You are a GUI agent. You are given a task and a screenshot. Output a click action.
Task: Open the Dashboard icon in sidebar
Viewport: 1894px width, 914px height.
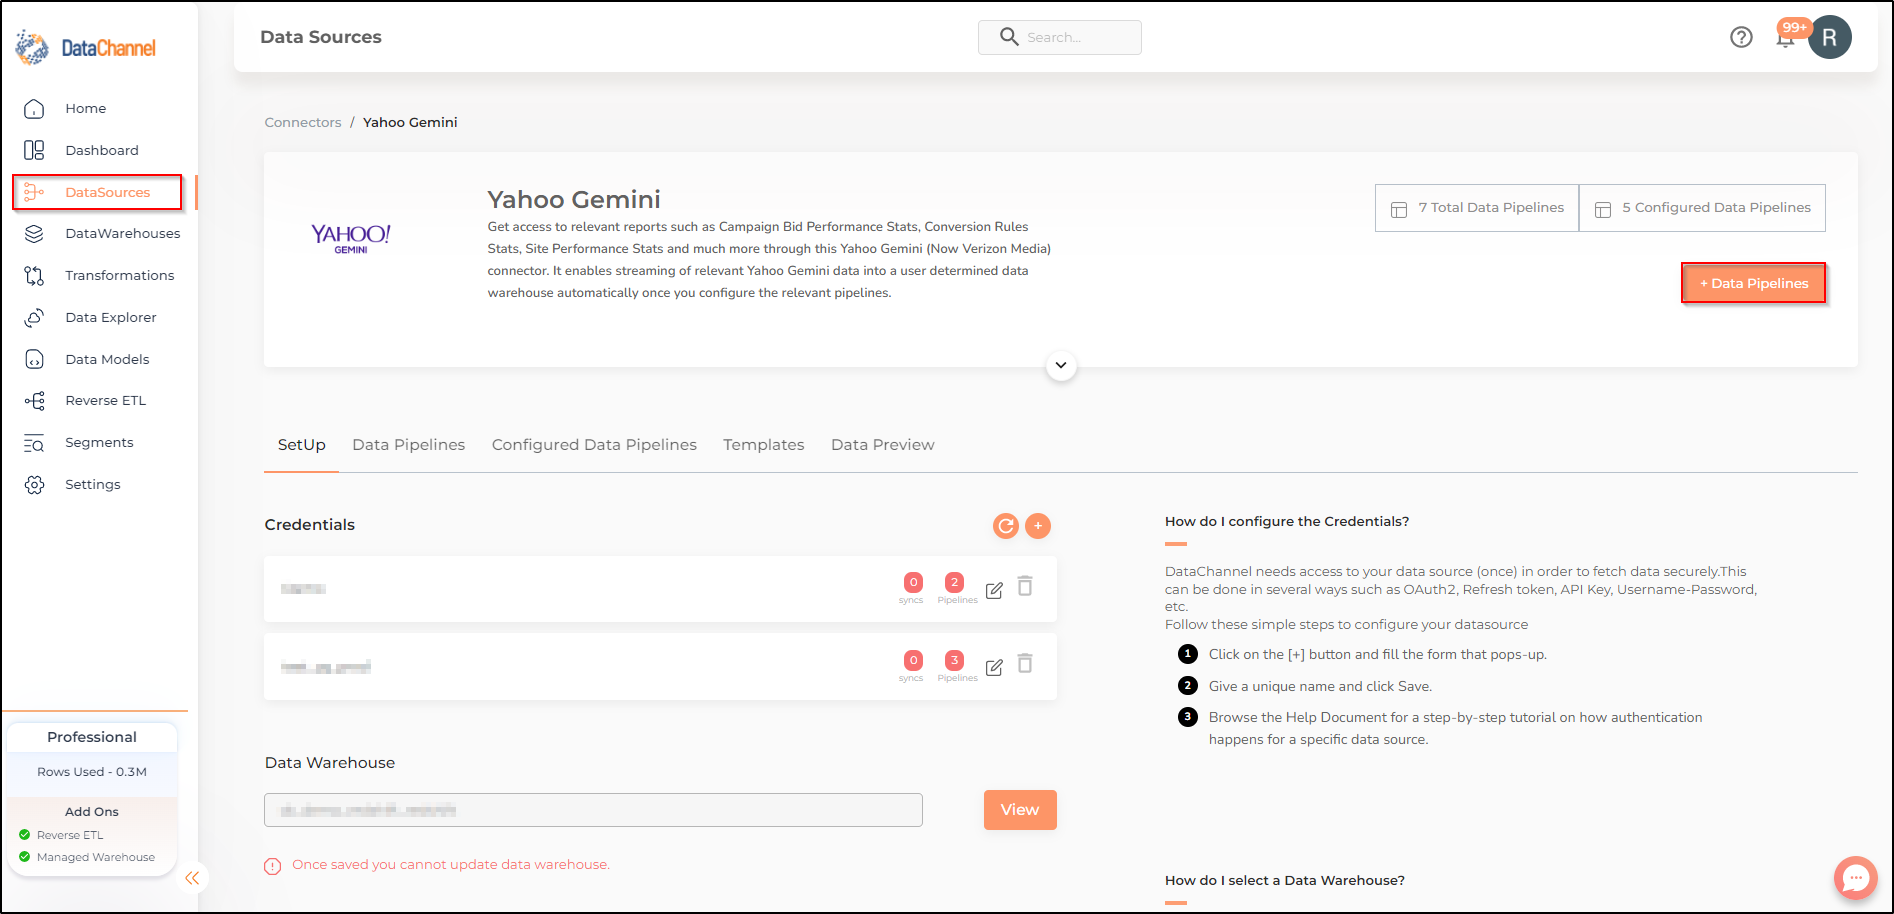[x=34, y=150]
